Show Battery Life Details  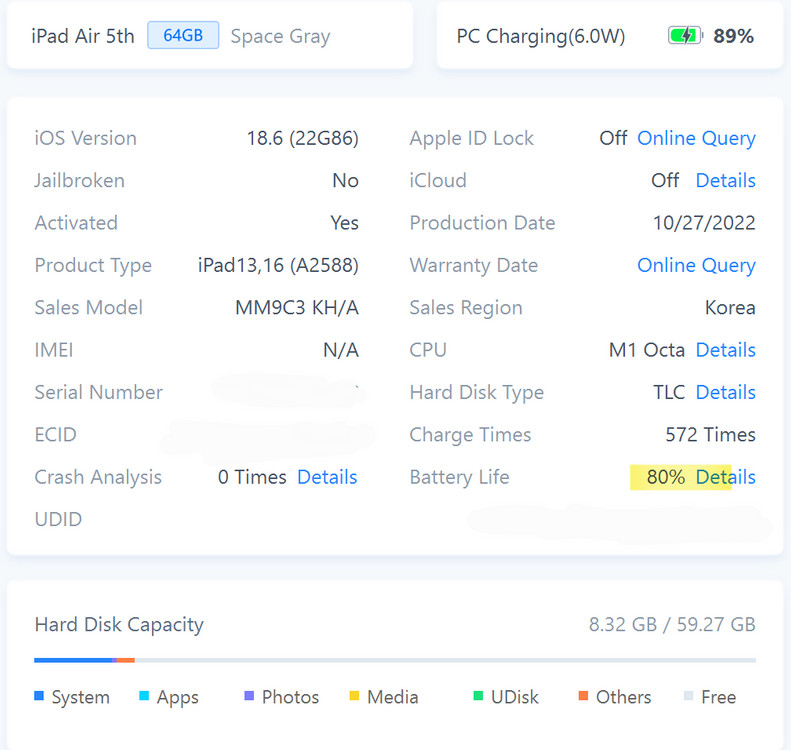click(x=725, y=477)
